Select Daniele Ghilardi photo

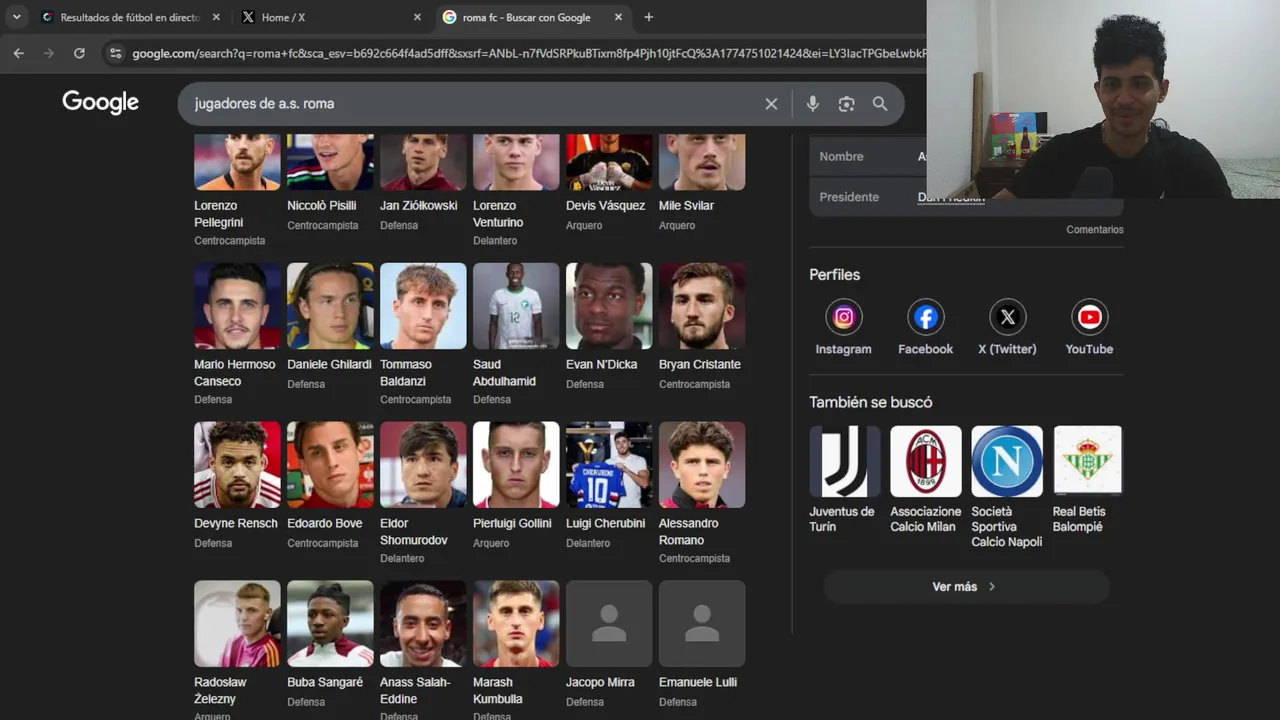330,306
